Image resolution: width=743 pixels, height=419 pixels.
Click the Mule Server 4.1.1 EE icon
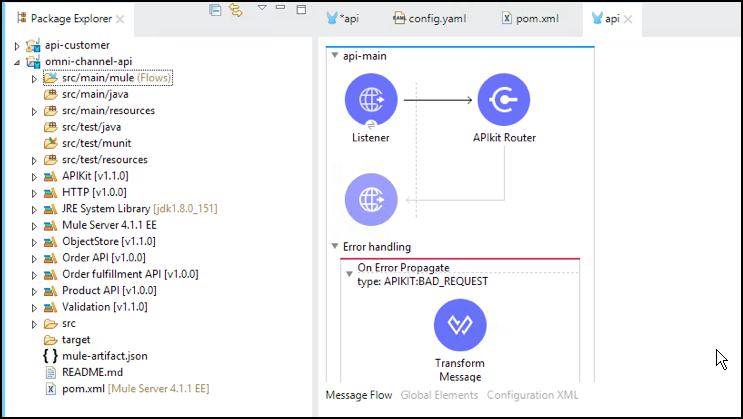51,225
